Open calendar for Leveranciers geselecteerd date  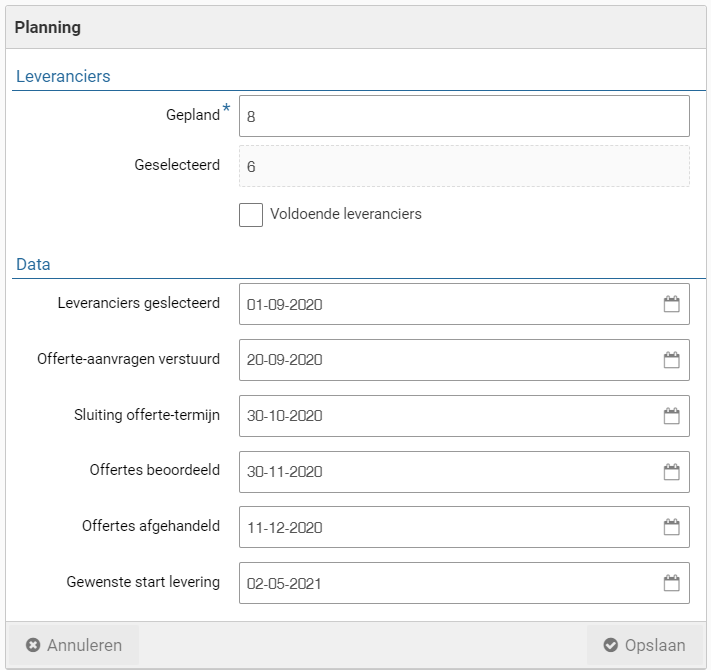(671, 304)
